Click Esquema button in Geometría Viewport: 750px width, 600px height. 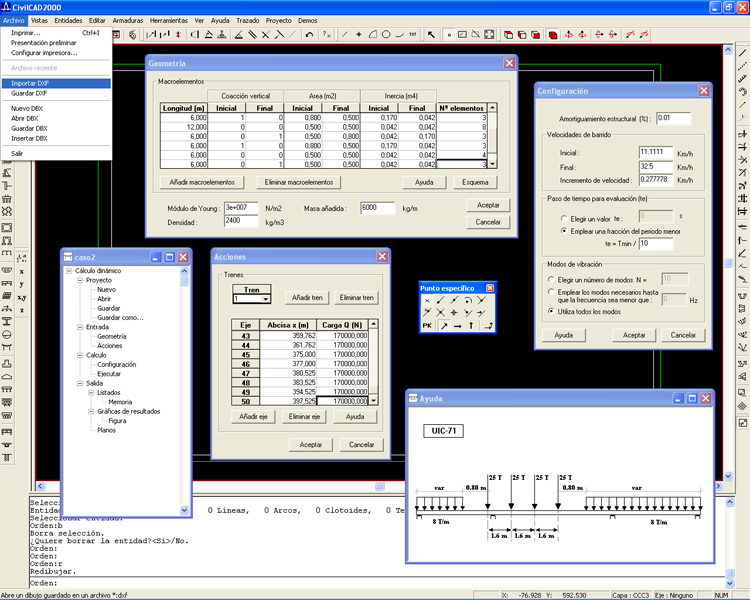475,182
